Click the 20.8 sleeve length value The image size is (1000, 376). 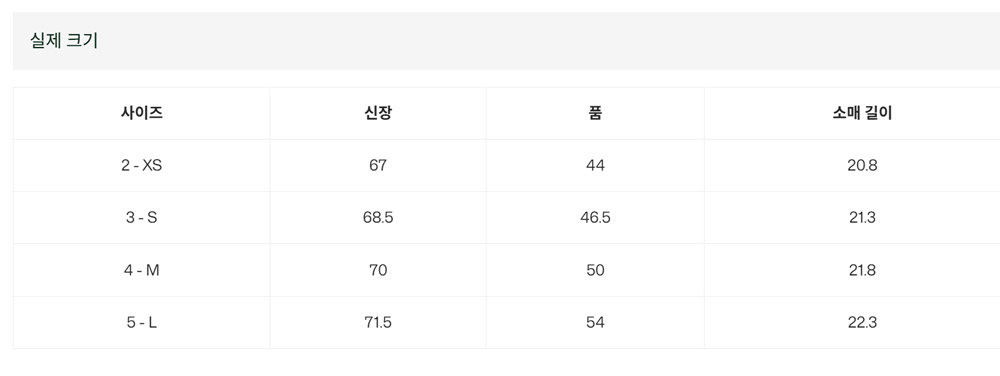pyautogui.click(x=862, y=166)
